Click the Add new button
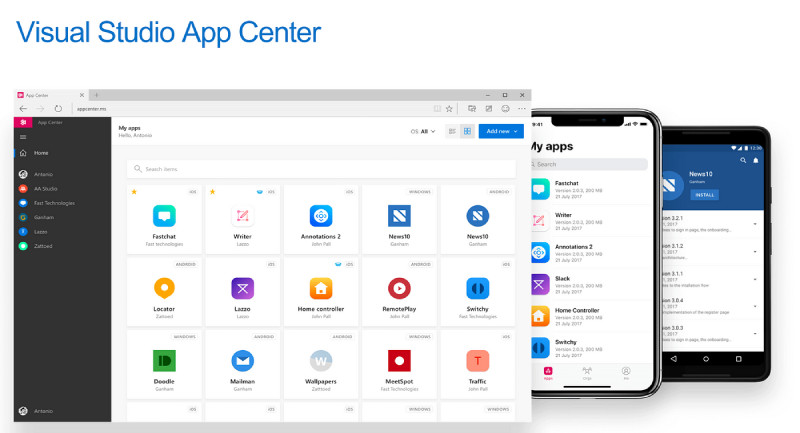800x433 pixels. [x=501, y=132]
